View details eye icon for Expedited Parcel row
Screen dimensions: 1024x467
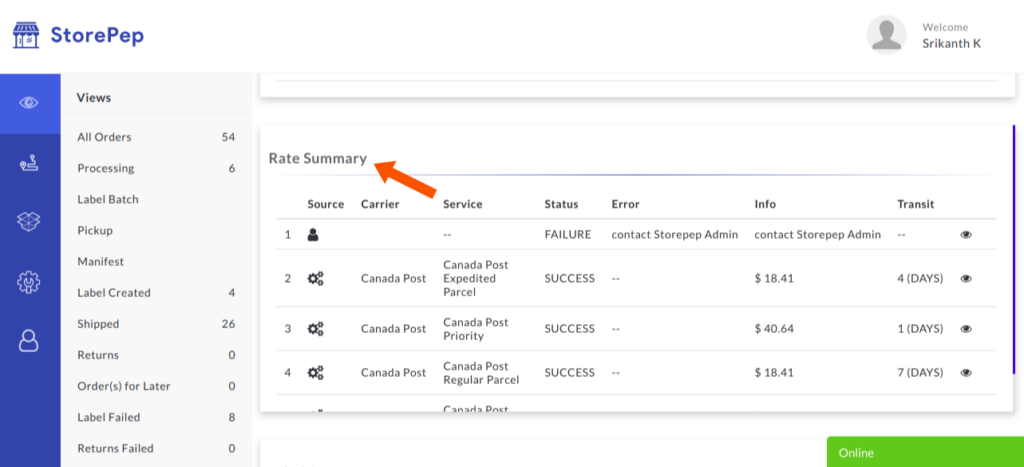coord(966,278)
